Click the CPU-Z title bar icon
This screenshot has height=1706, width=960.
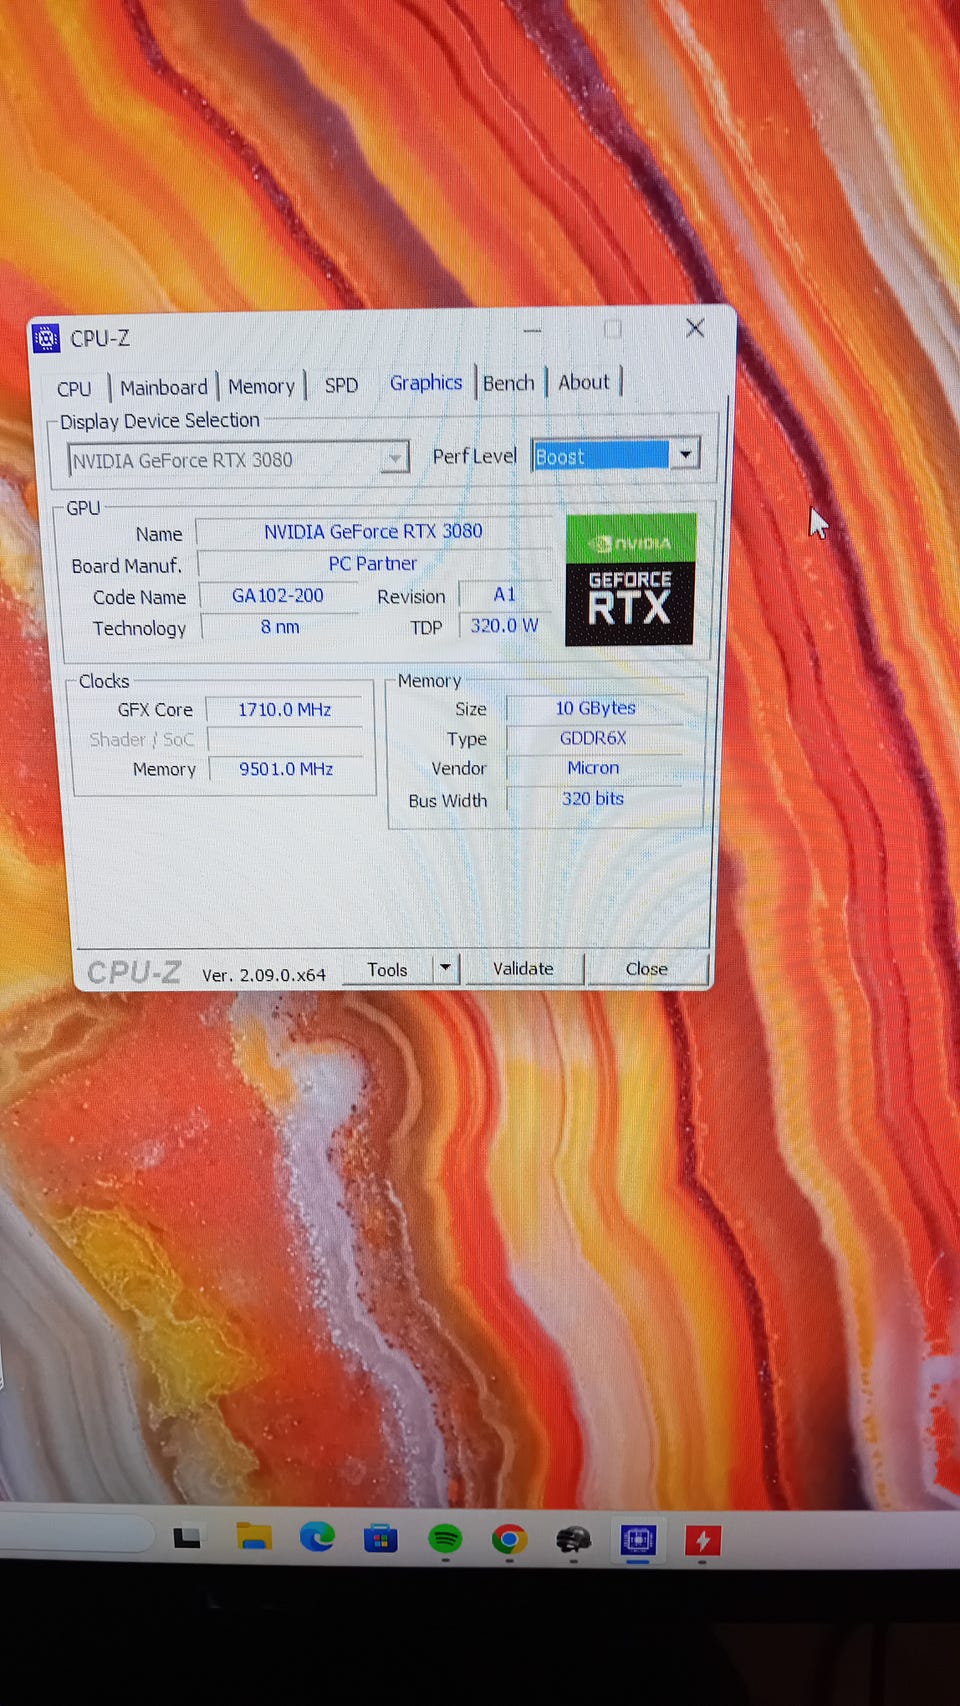46,339
